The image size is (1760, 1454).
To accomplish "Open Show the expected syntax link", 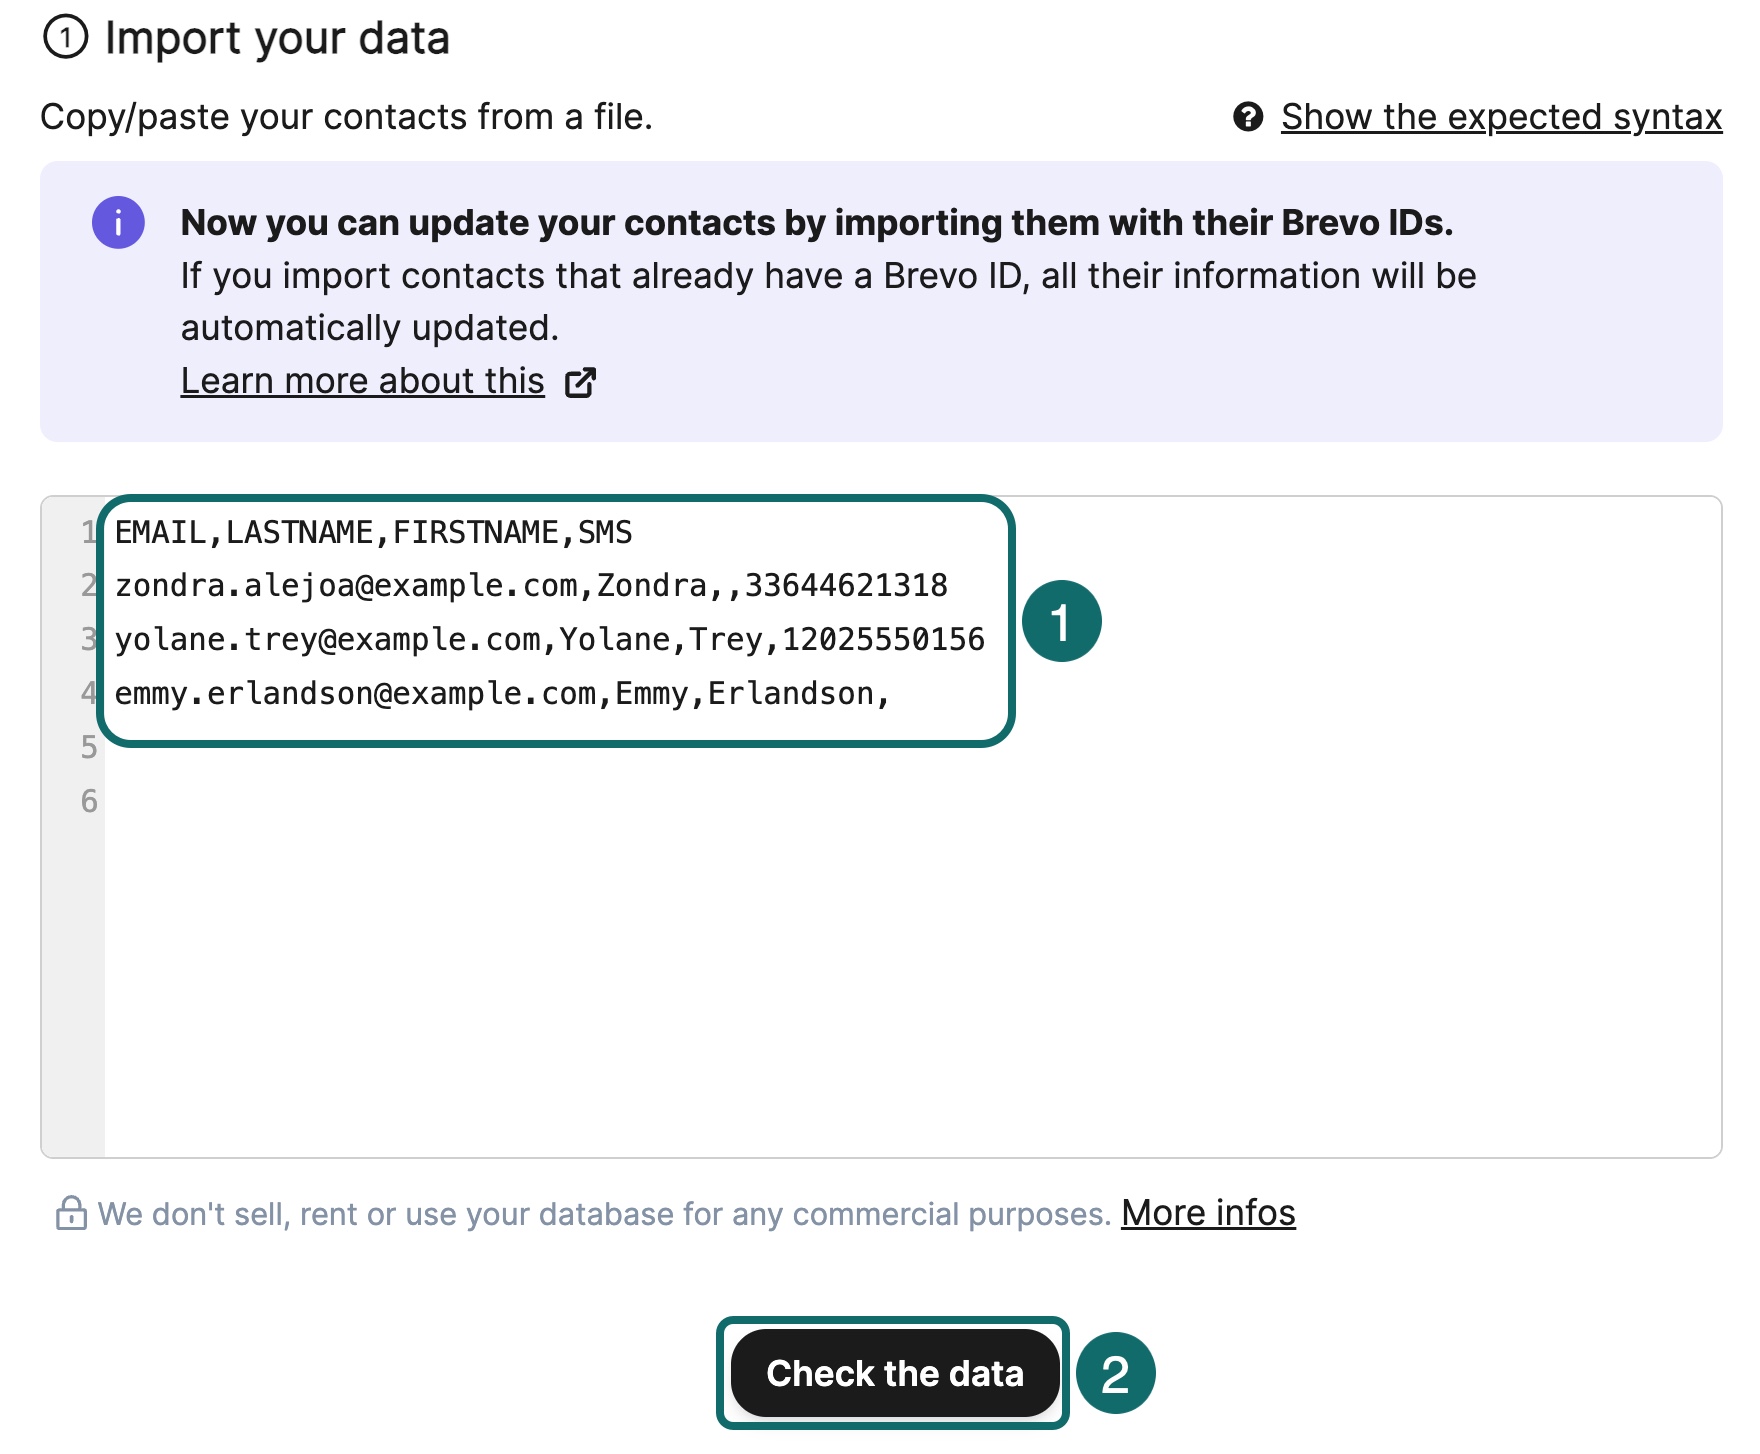I will [1501, 117].
